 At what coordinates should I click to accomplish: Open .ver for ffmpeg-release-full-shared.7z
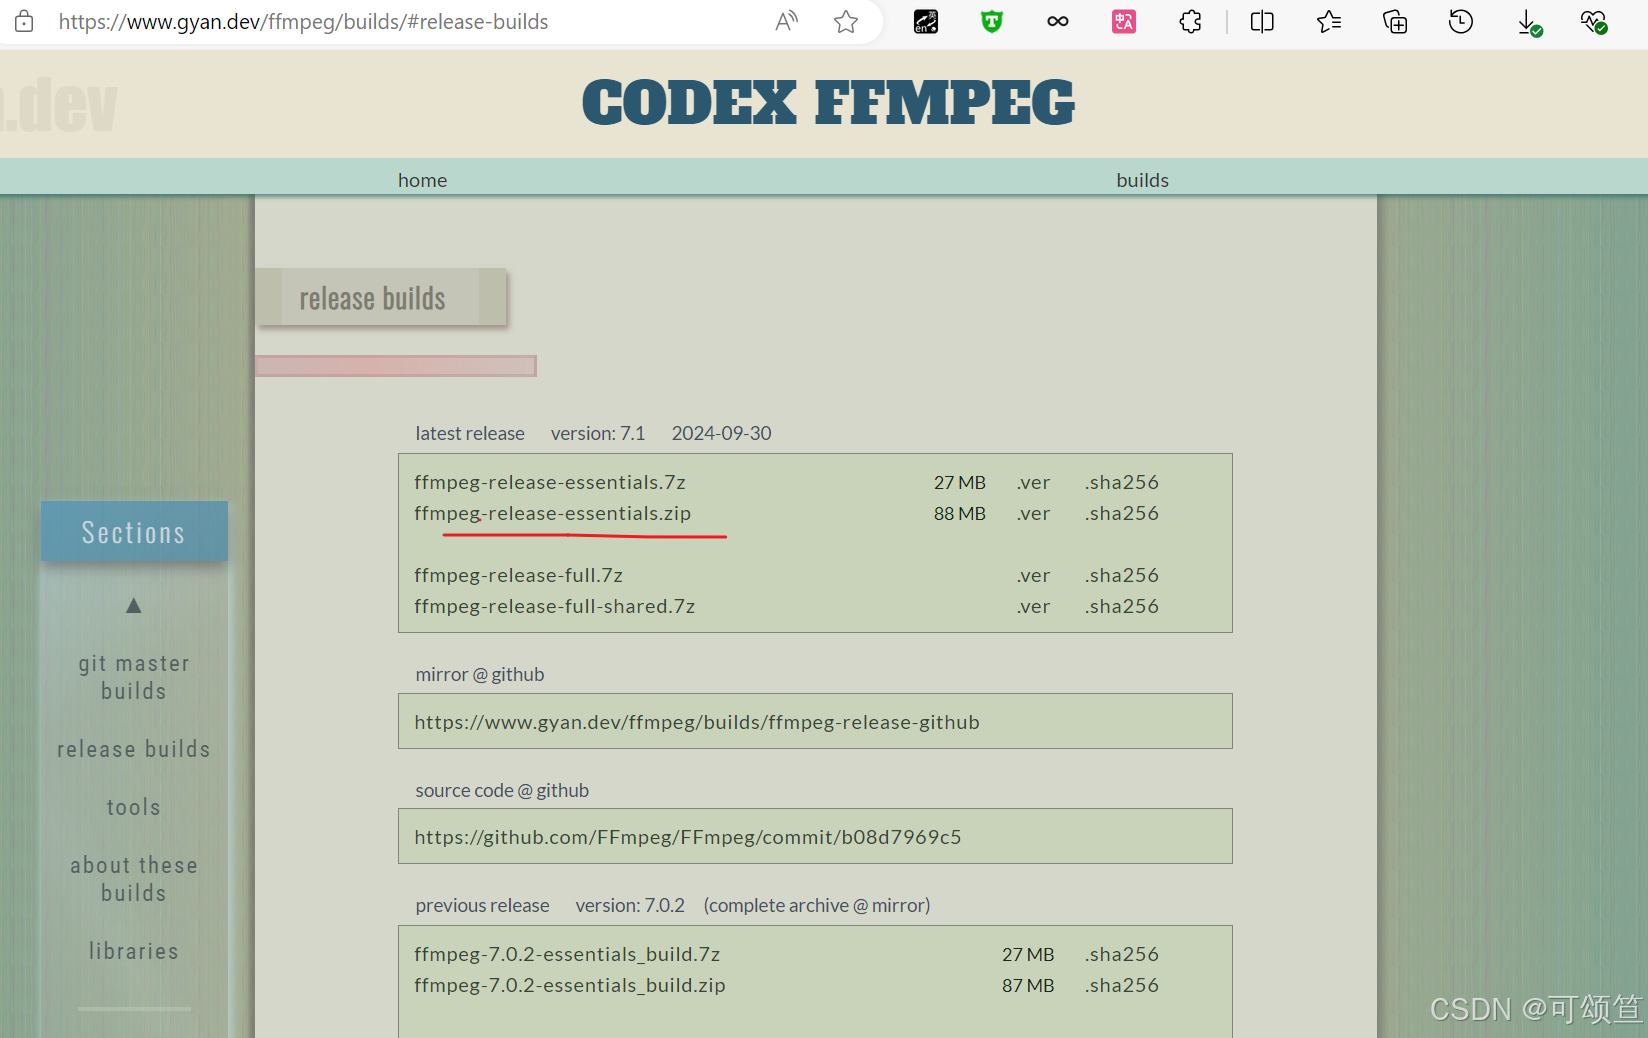1033,606
